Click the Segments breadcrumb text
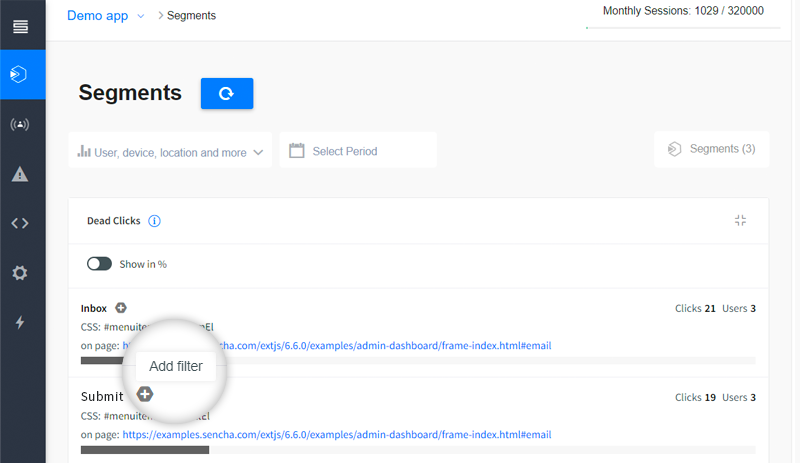 pyautogui.click(x=191, y=16)
